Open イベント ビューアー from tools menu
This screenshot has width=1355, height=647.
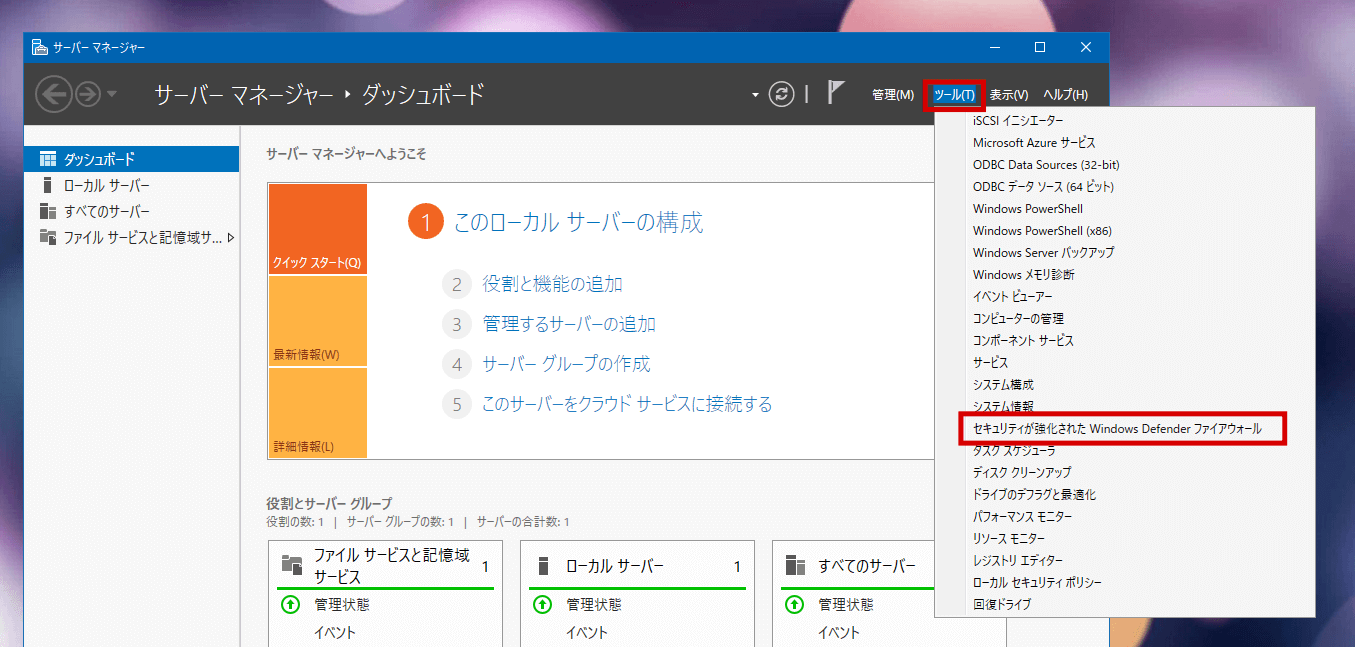pyautogui.click(x=1012, y=297)
